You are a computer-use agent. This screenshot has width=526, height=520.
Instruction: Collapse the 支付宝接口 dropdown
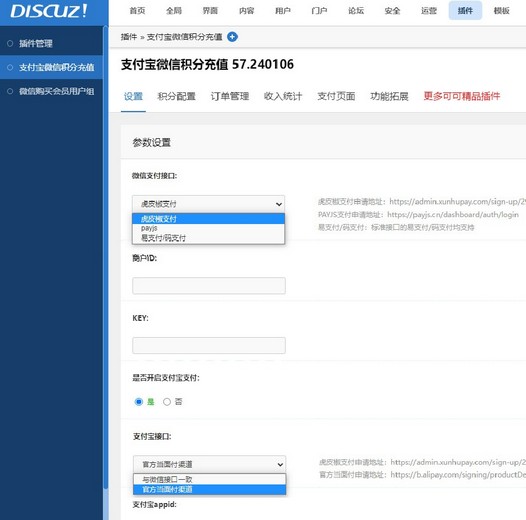click(x=210, y=464)
